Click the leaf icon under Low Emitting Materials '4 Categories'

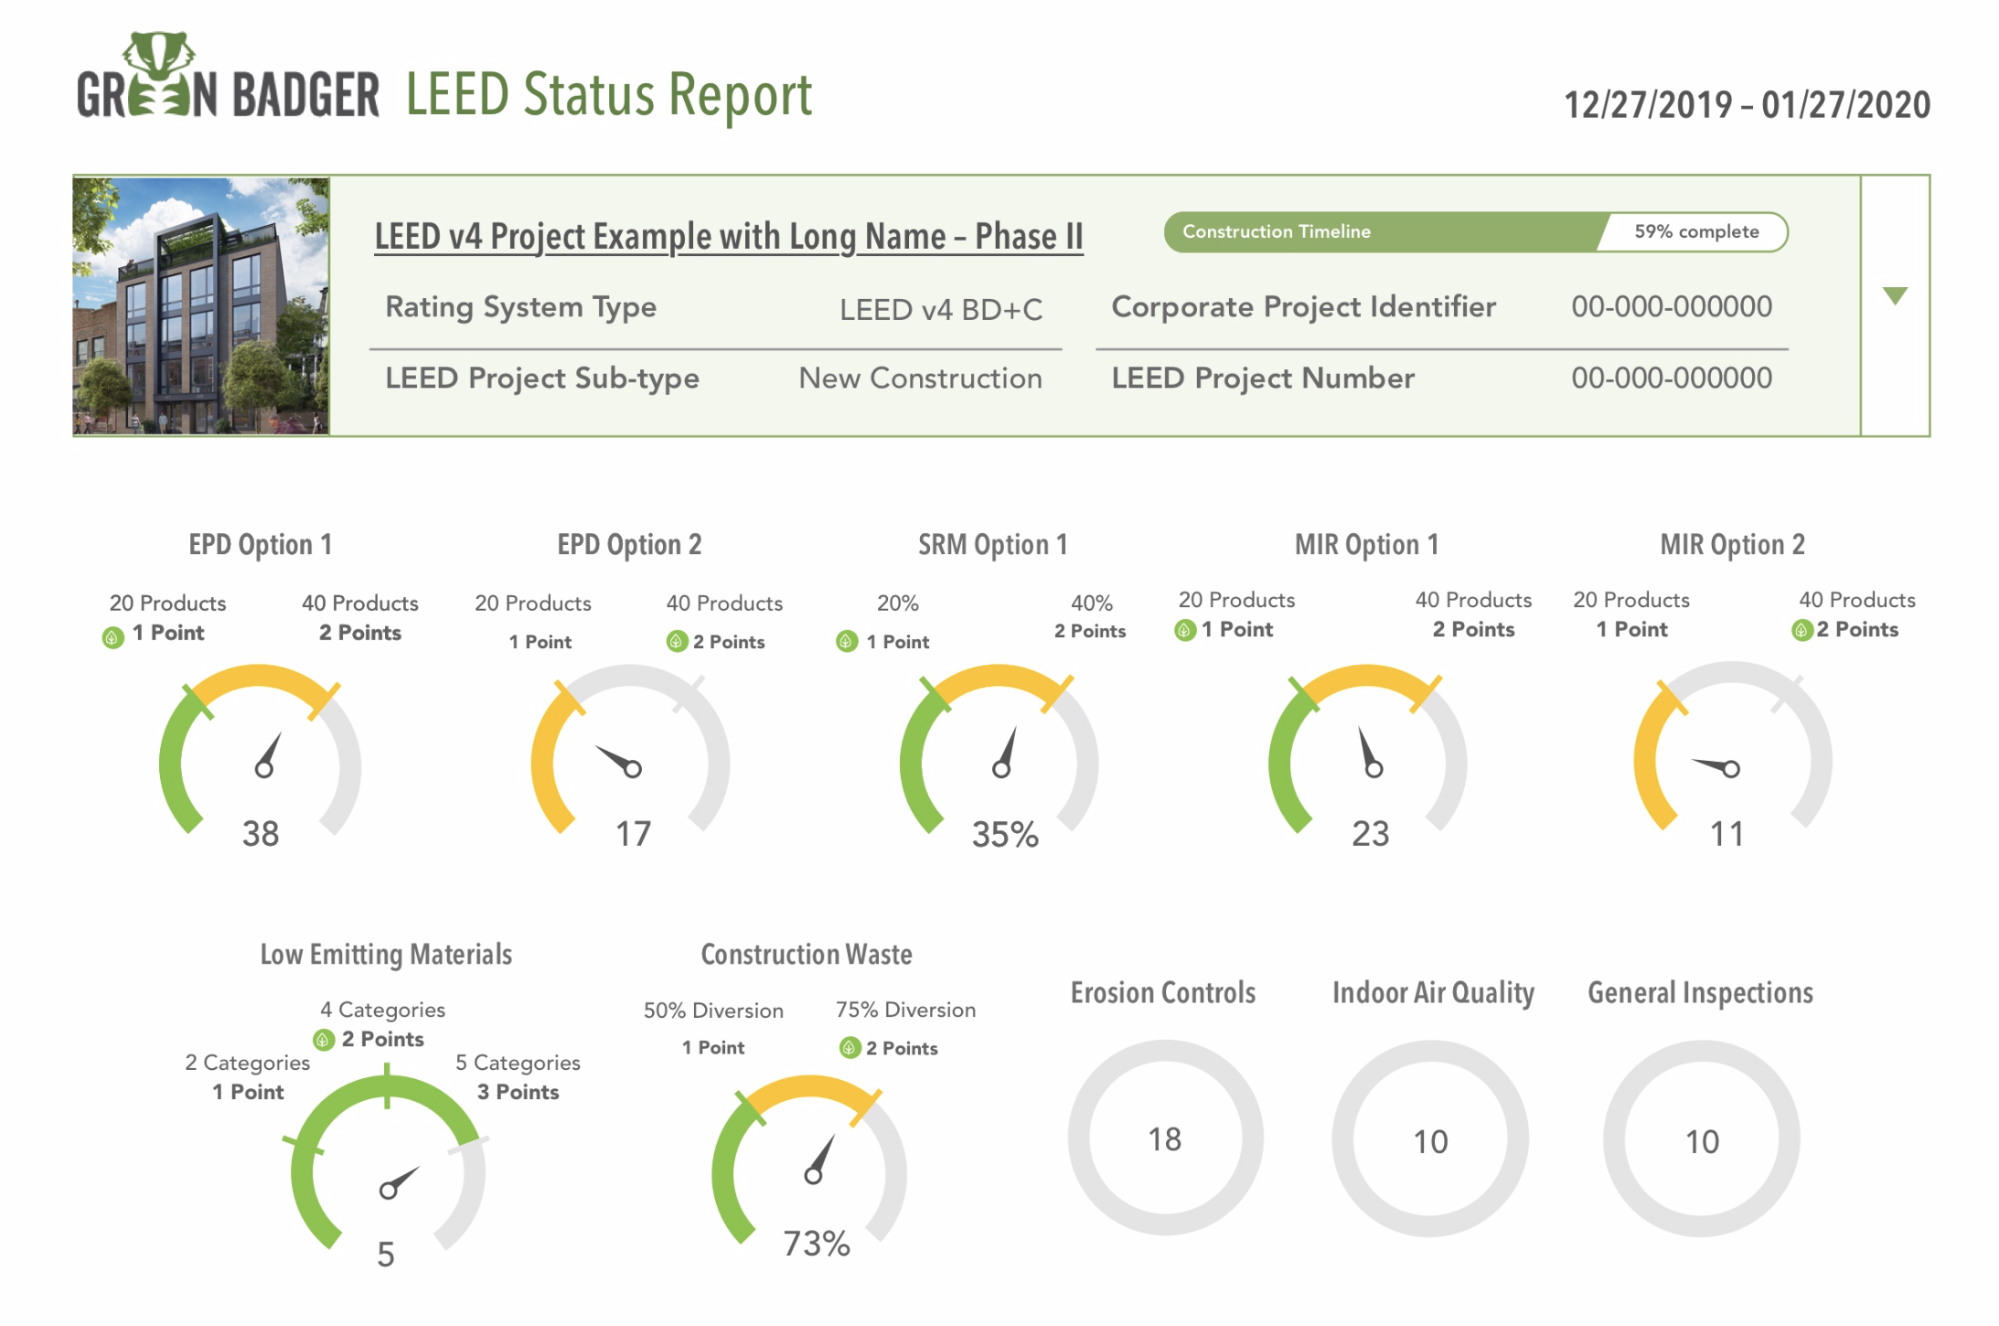[324, 1040]
